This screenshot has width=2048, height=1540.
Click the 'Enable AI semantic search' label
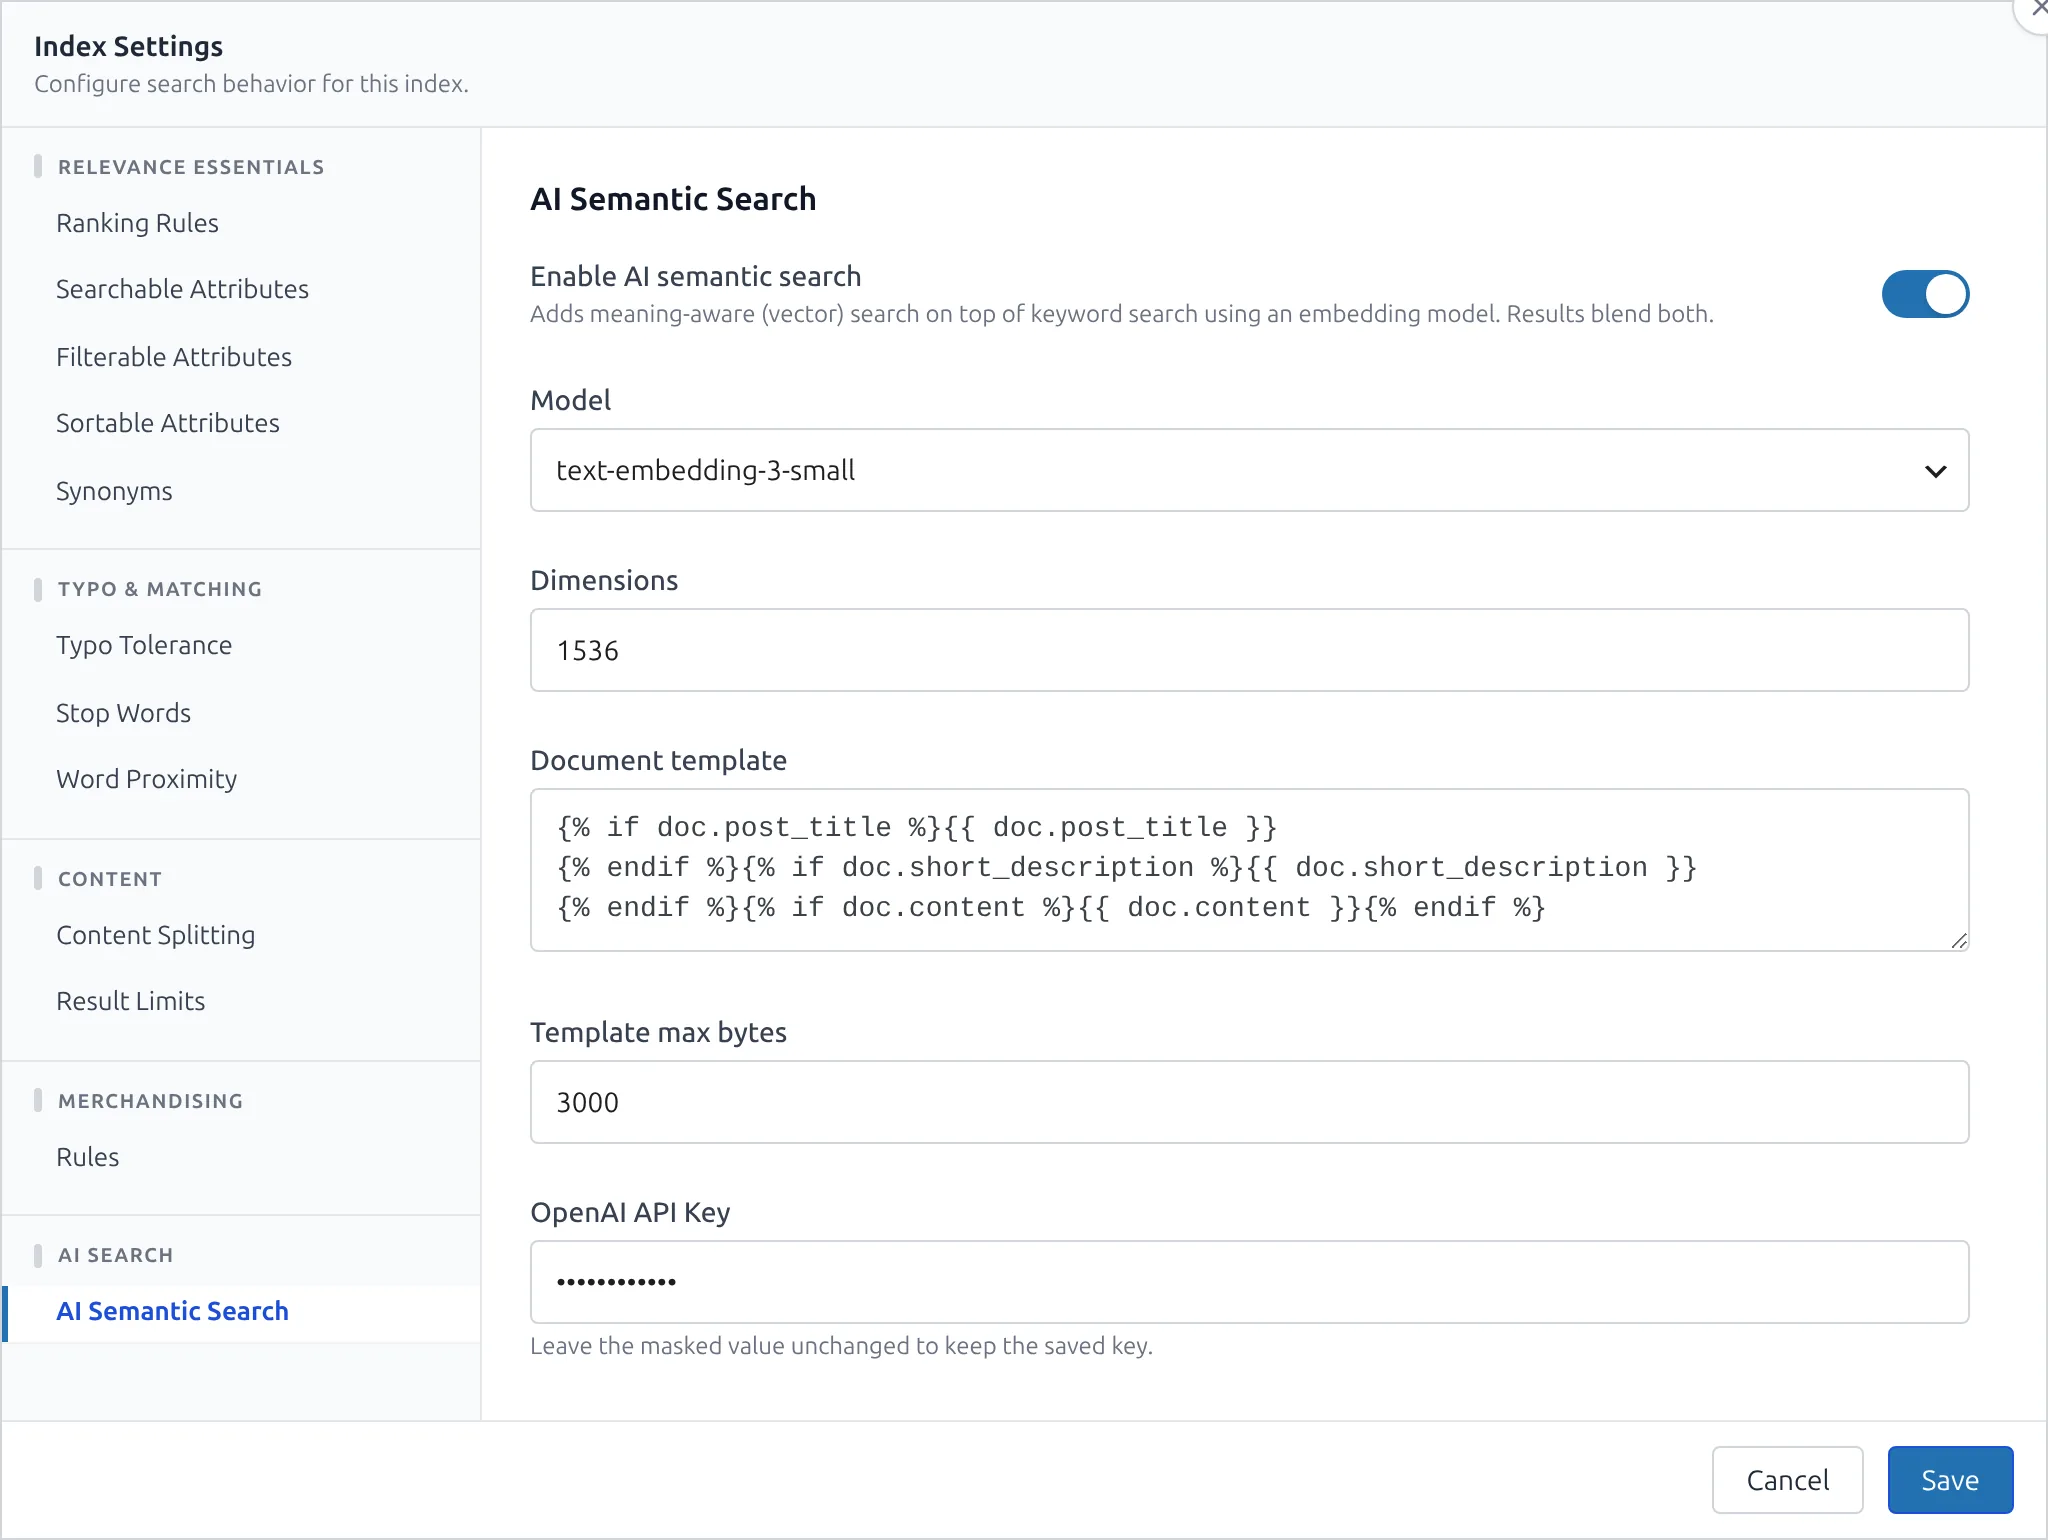pyautogui.click(x=696, y=276)
